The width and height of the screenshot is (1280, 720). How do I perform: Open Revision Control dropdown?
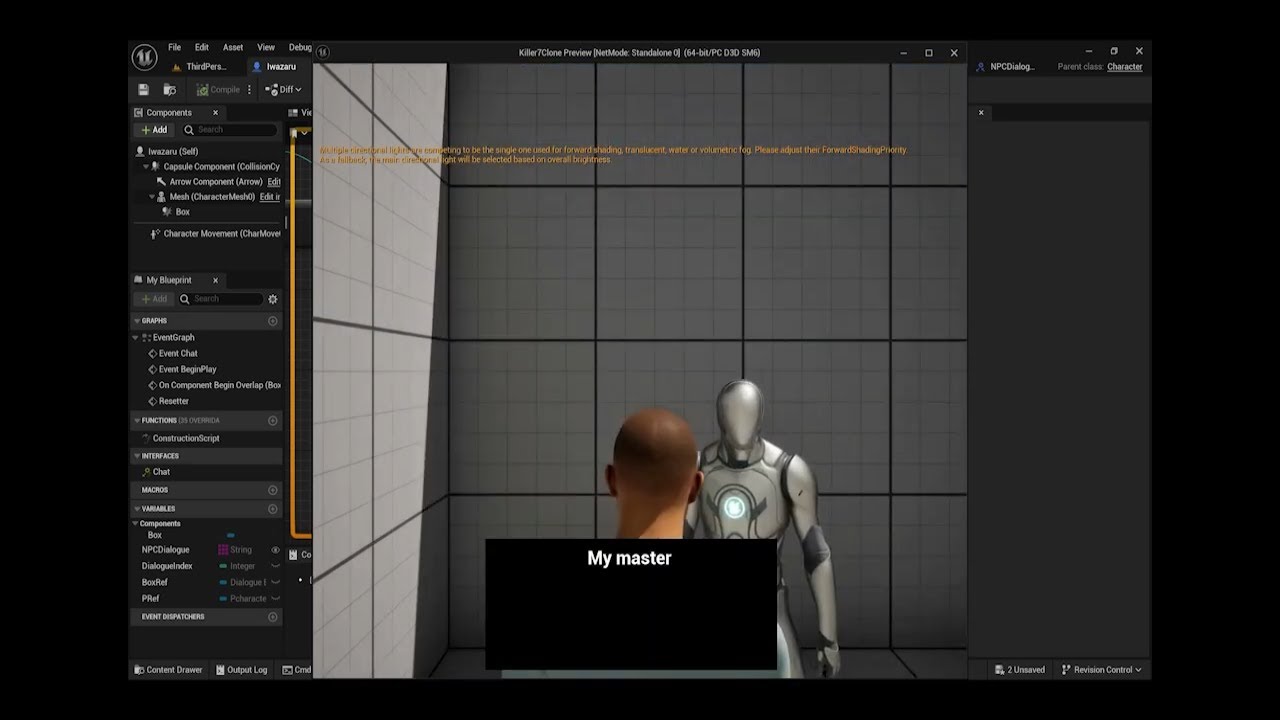[x=1101, y=670]
